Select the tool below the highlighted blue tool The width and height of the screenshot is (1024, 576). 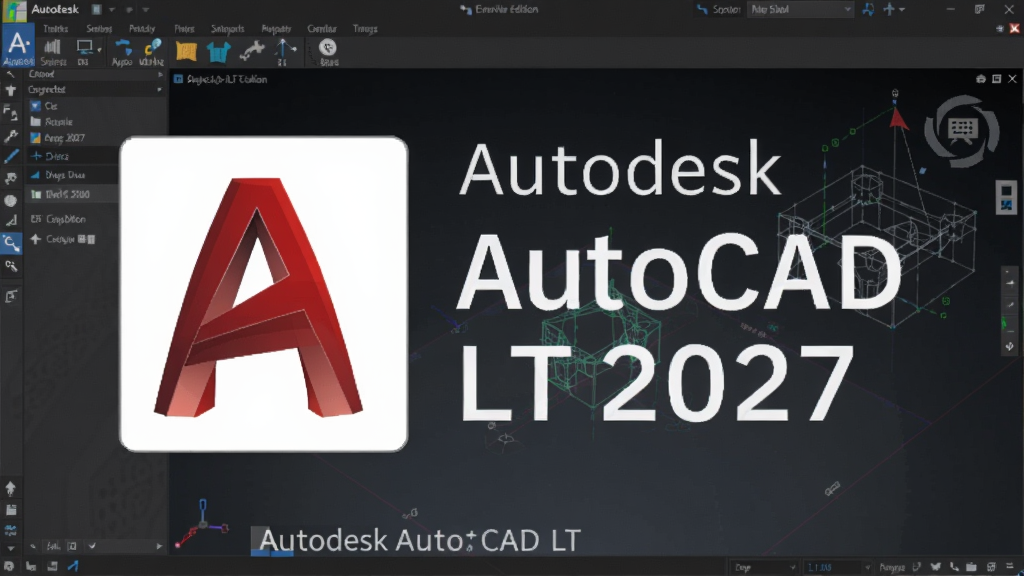point(11,266)
